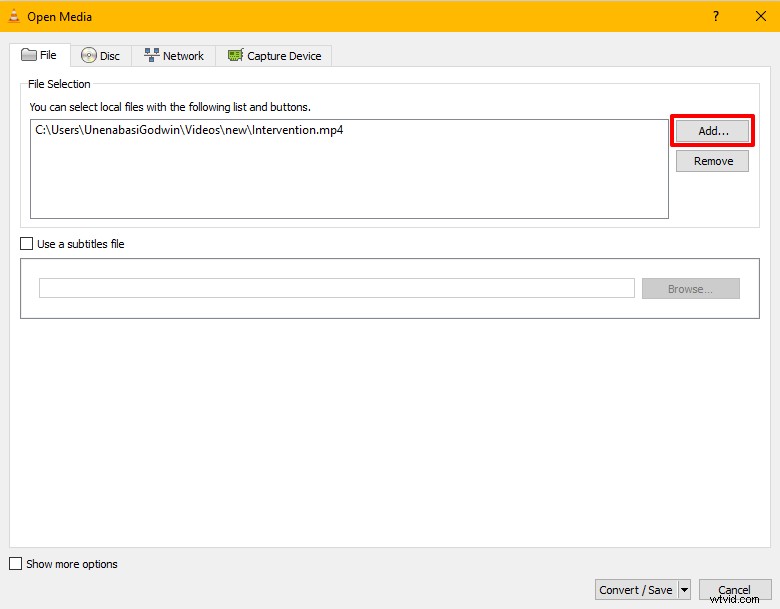Close the Open Media dialog window

757,16
